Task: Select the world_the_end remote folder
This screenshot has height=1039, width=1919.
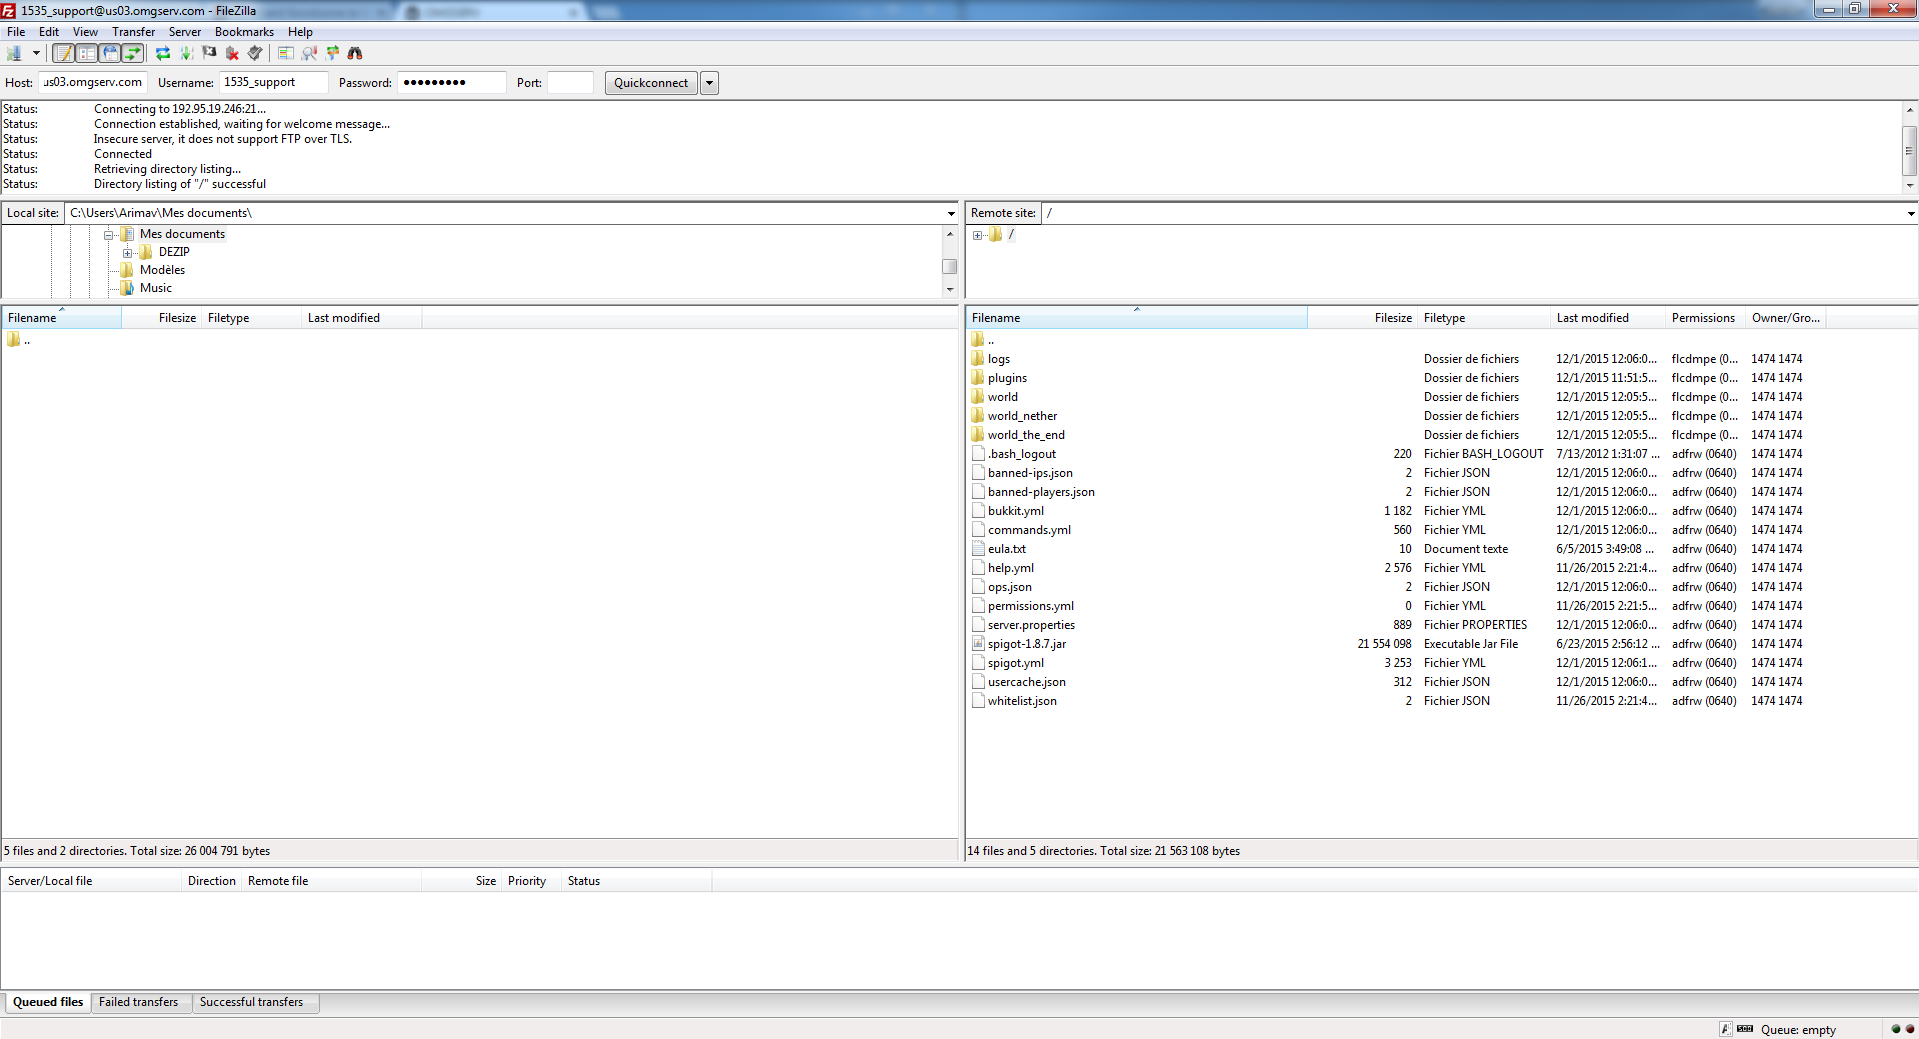Action: (x=1026, y=435)
